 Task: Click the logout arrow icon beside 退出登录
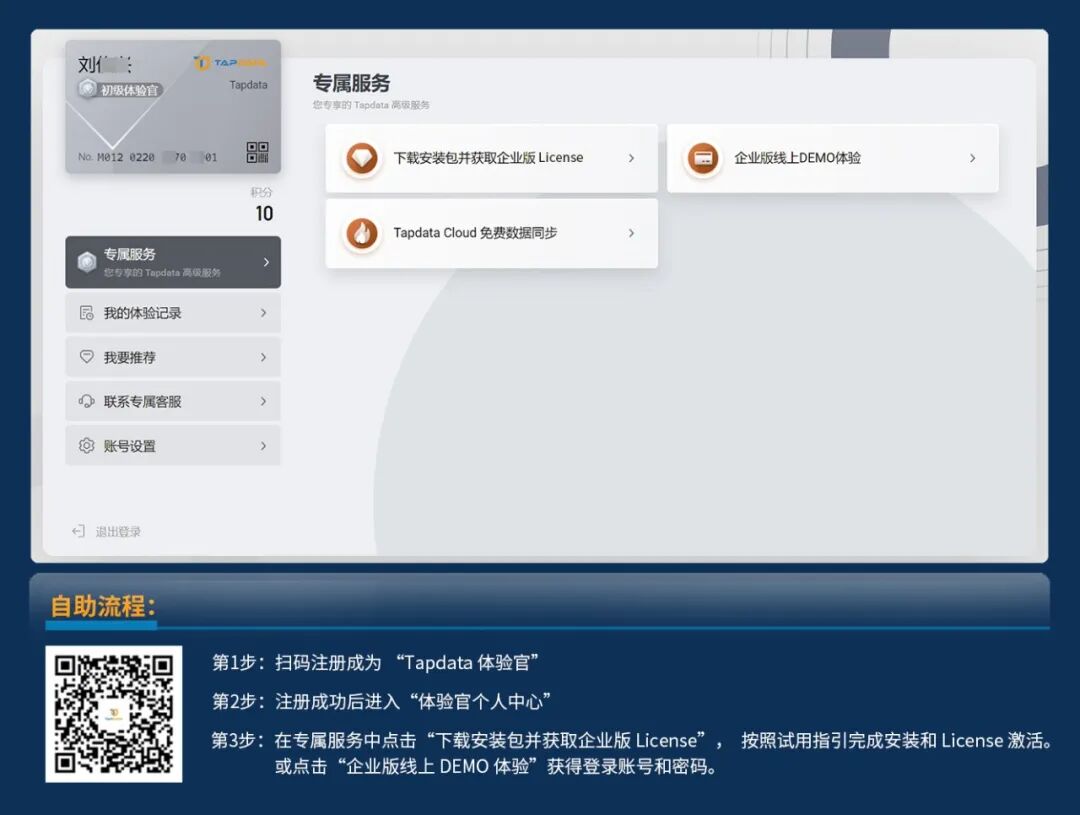pyautogui.click(x=78, y=531)
